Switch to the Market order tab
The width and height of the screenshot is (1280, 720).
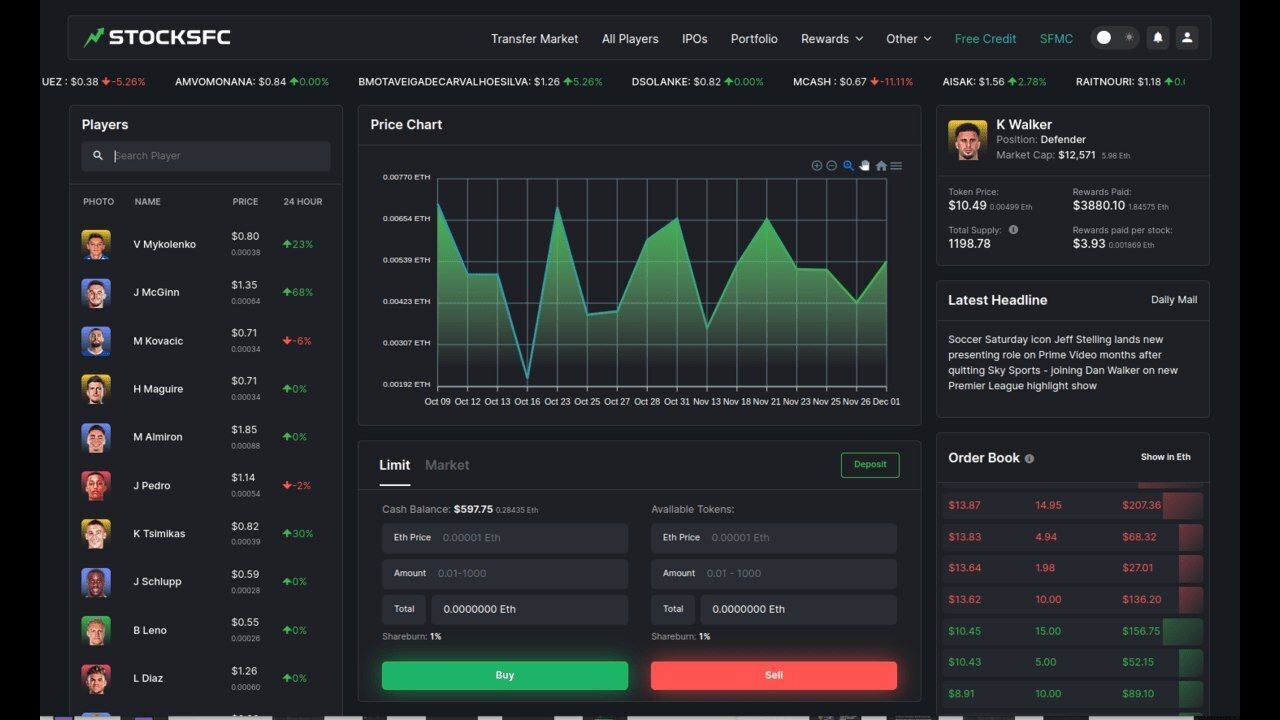coord(447,465)
